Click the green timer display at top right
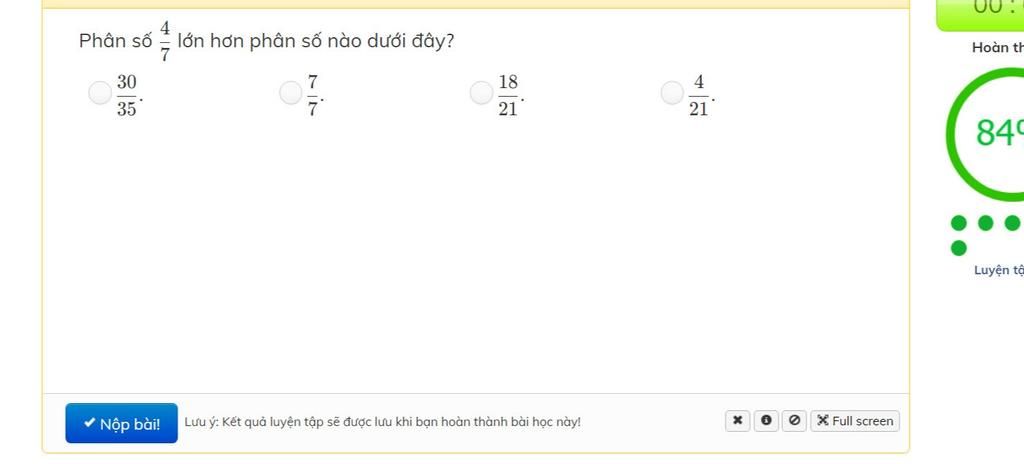Screen dimensions: 1024x464 coord(980,14)
